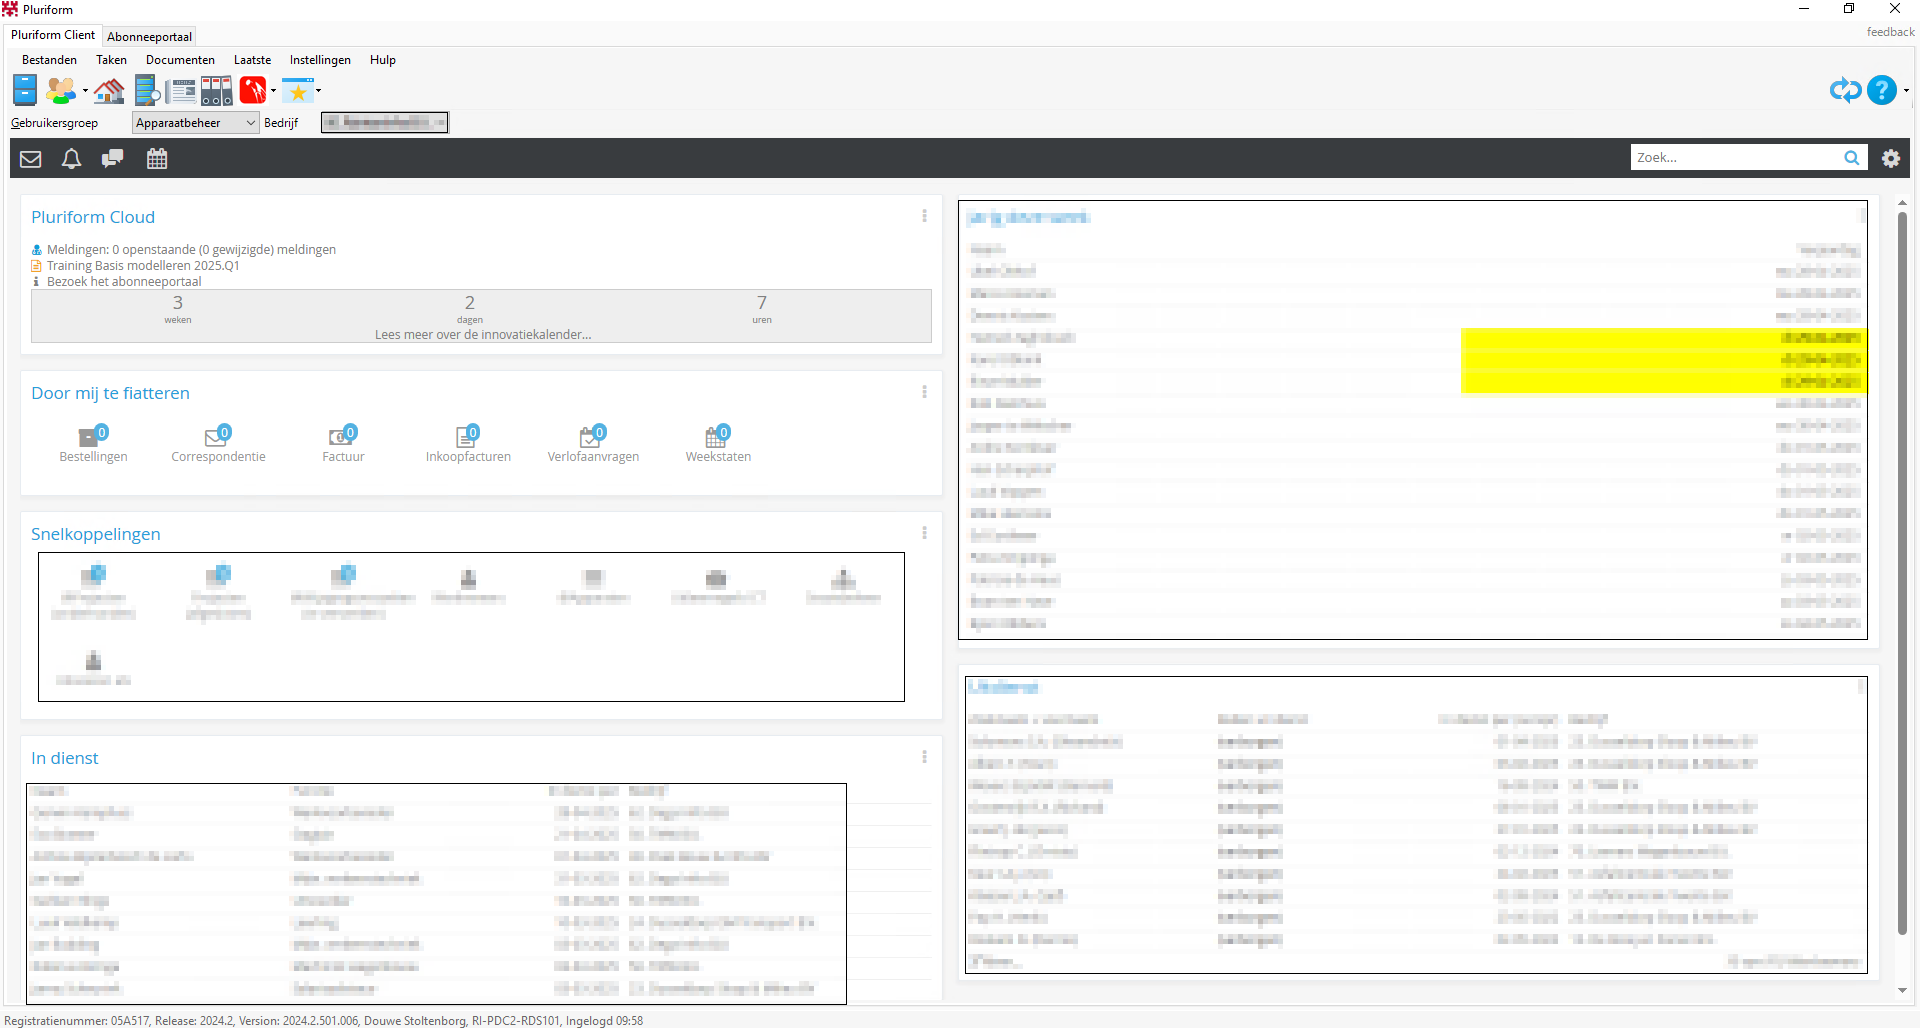This screenshot has width=1920, height=1028.
Task: Open the ring binders toolbar icon
Action: point(216,90)
